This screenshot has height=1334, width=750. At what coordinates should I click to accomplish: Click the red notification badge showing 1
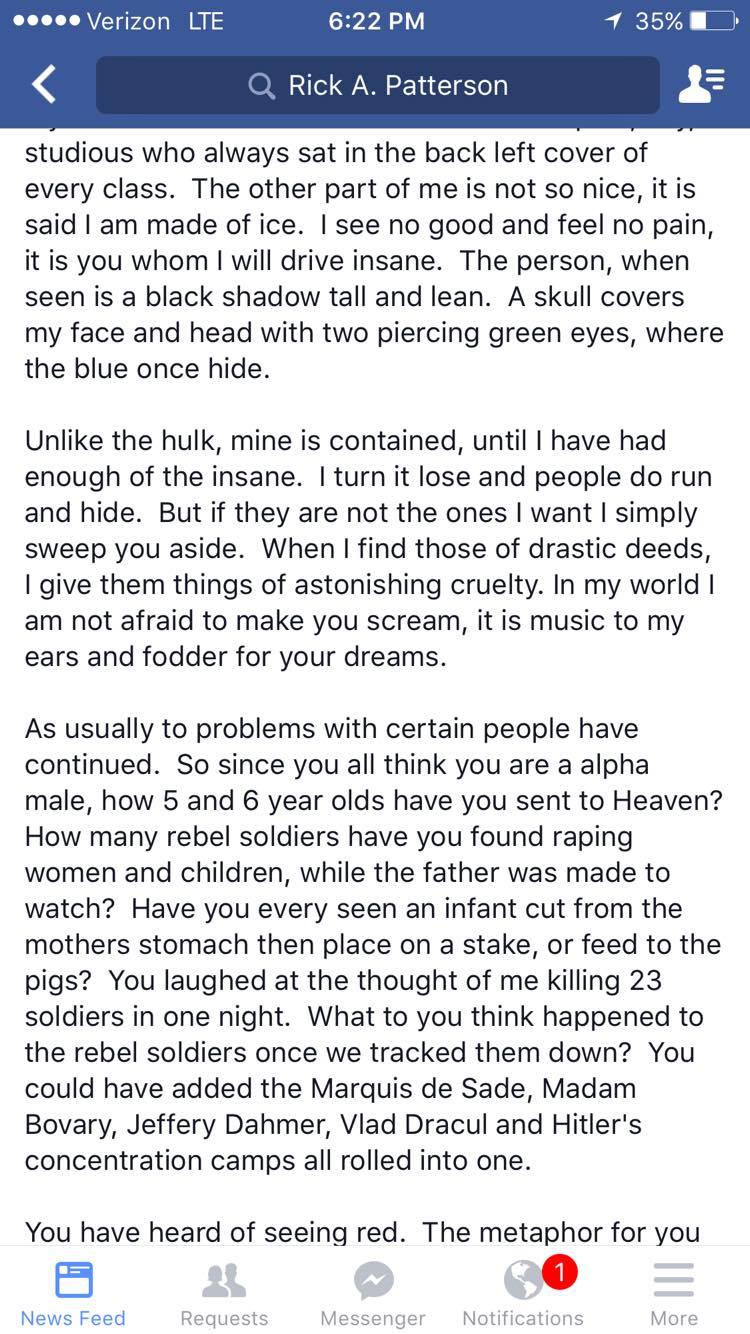click(560, 1272)
